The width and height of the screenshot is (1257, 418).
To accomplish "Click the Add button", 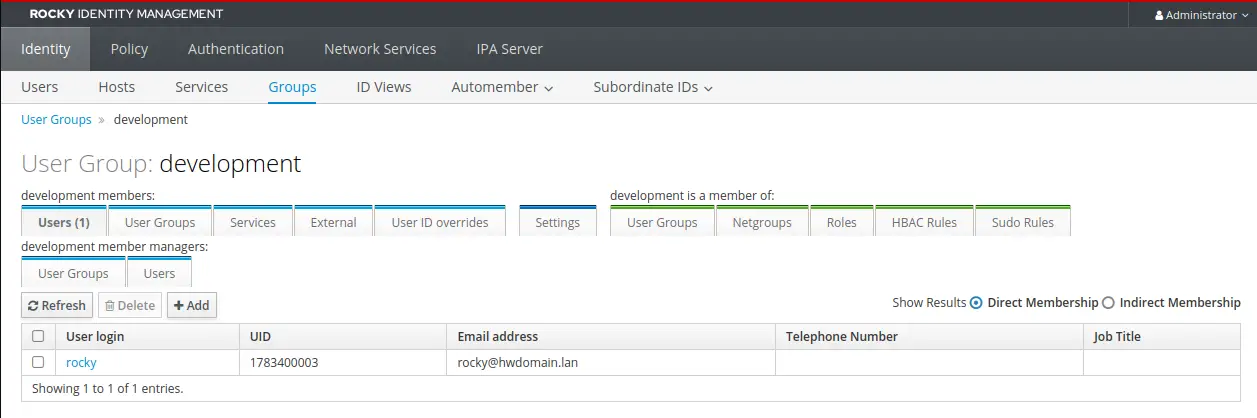I will tap(191, 305).
